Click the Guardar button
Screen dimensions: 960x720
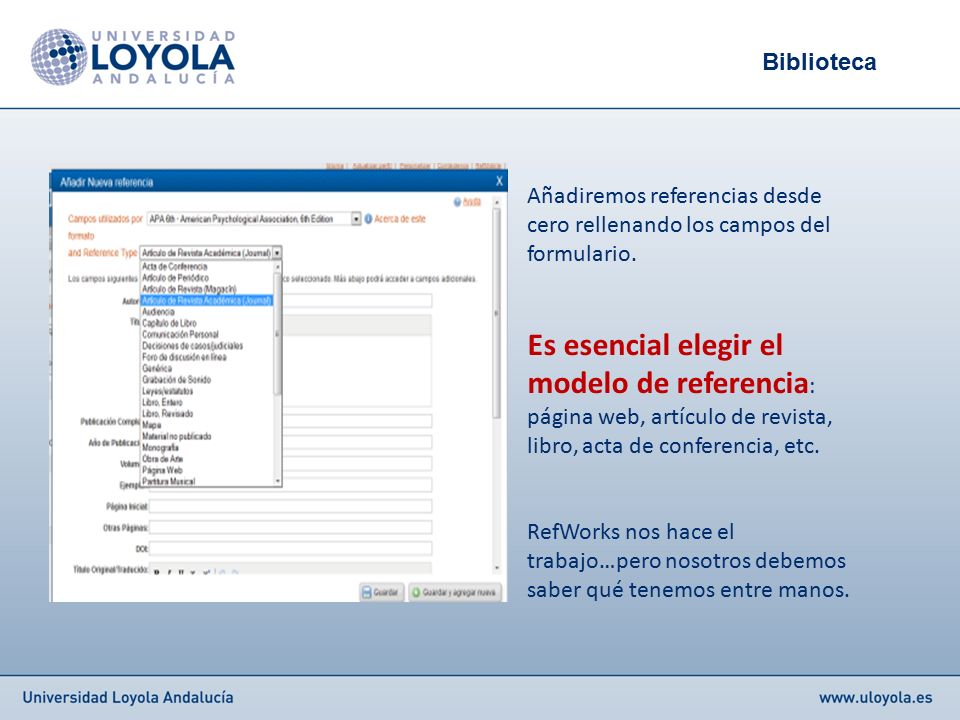click(x=381, y=592)
